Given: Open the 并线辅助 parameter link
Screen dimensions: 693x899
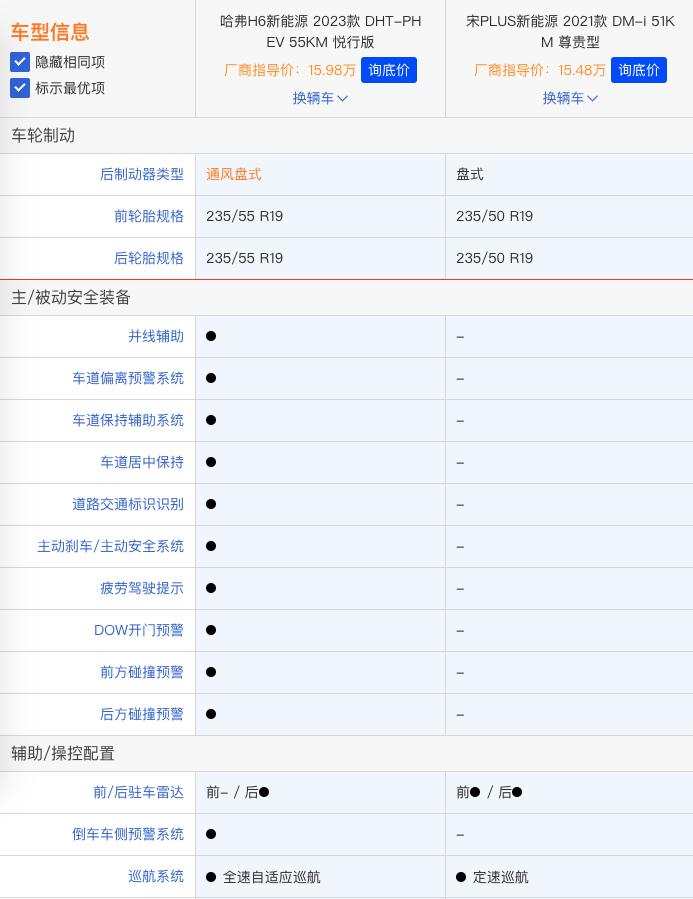Looking at the screenshot, I should (156, 336).
